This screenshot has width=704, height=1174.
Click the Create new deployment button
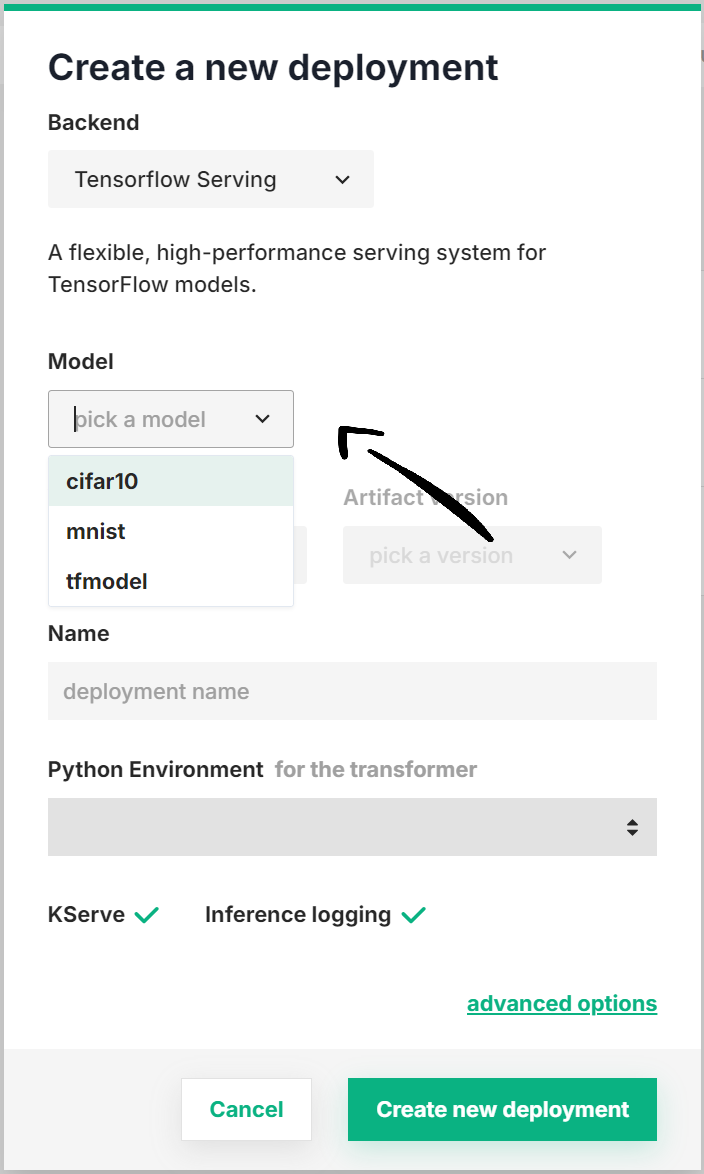[x=502, y=1109]
